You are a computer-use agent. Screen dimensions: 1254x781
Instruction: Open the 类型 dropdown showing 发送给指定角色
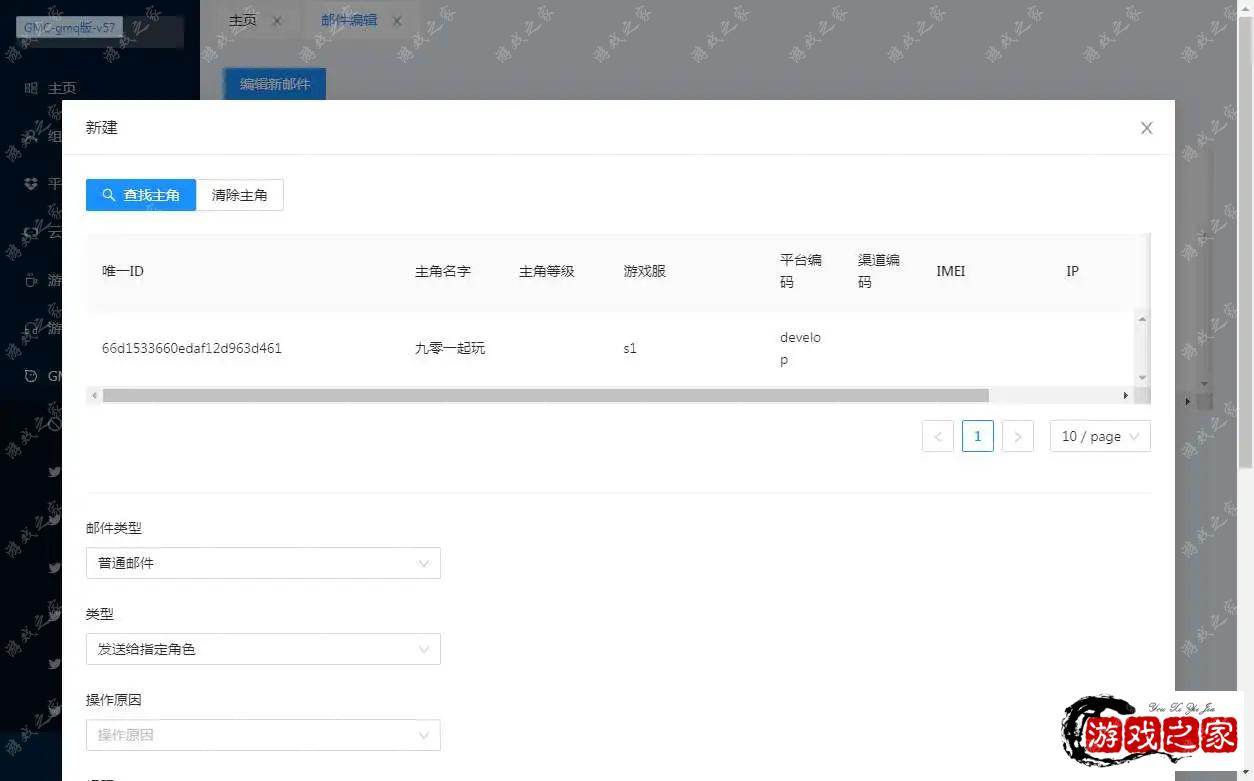263,649
